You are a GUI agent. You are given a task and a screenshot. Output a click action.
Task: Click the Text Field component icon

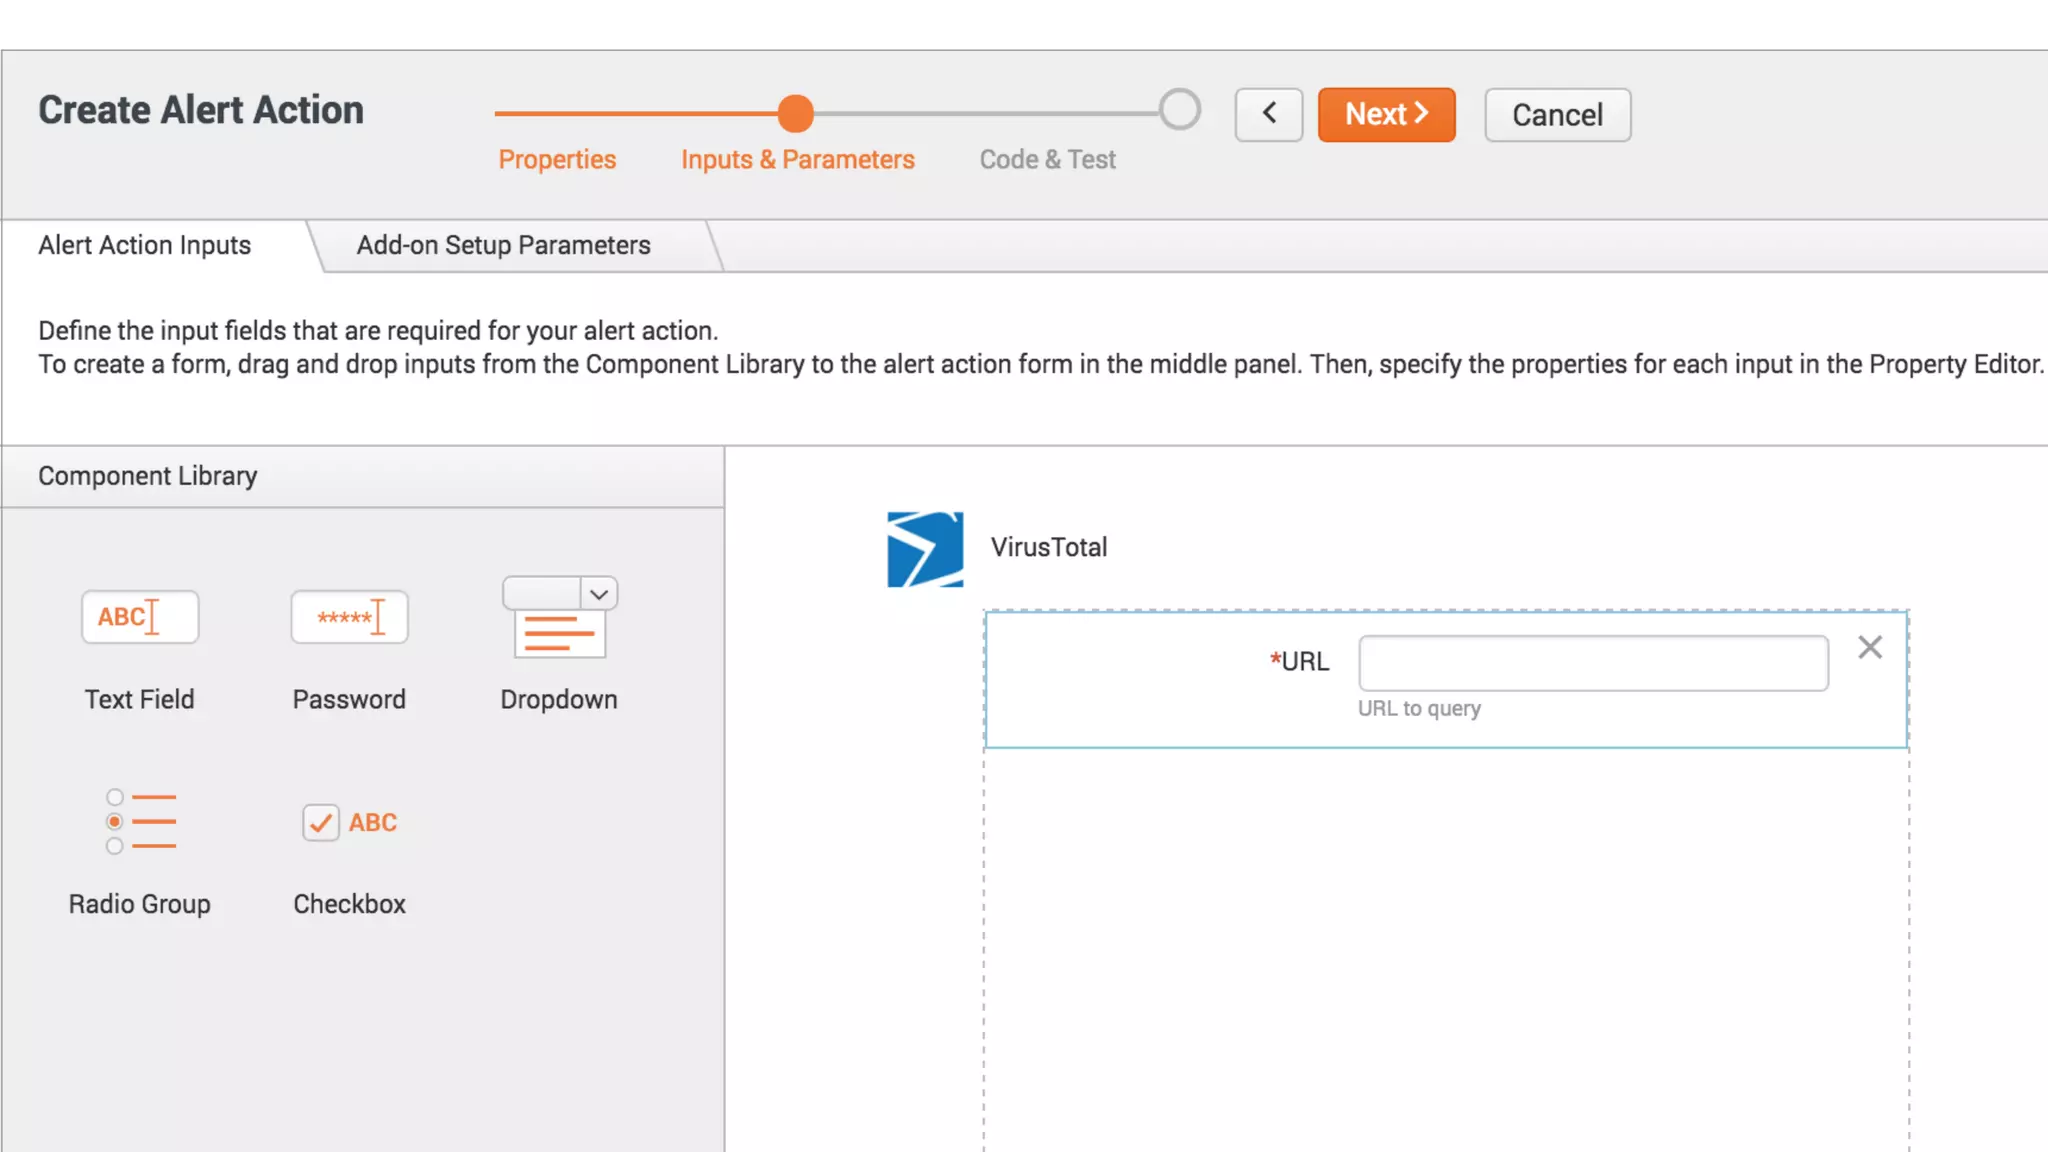click(140, 617)
